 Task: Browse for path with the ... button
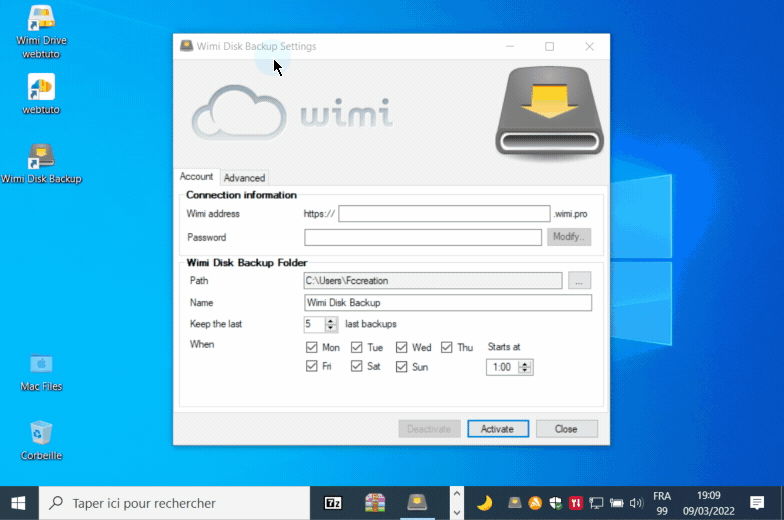click(x=580, y=280)
